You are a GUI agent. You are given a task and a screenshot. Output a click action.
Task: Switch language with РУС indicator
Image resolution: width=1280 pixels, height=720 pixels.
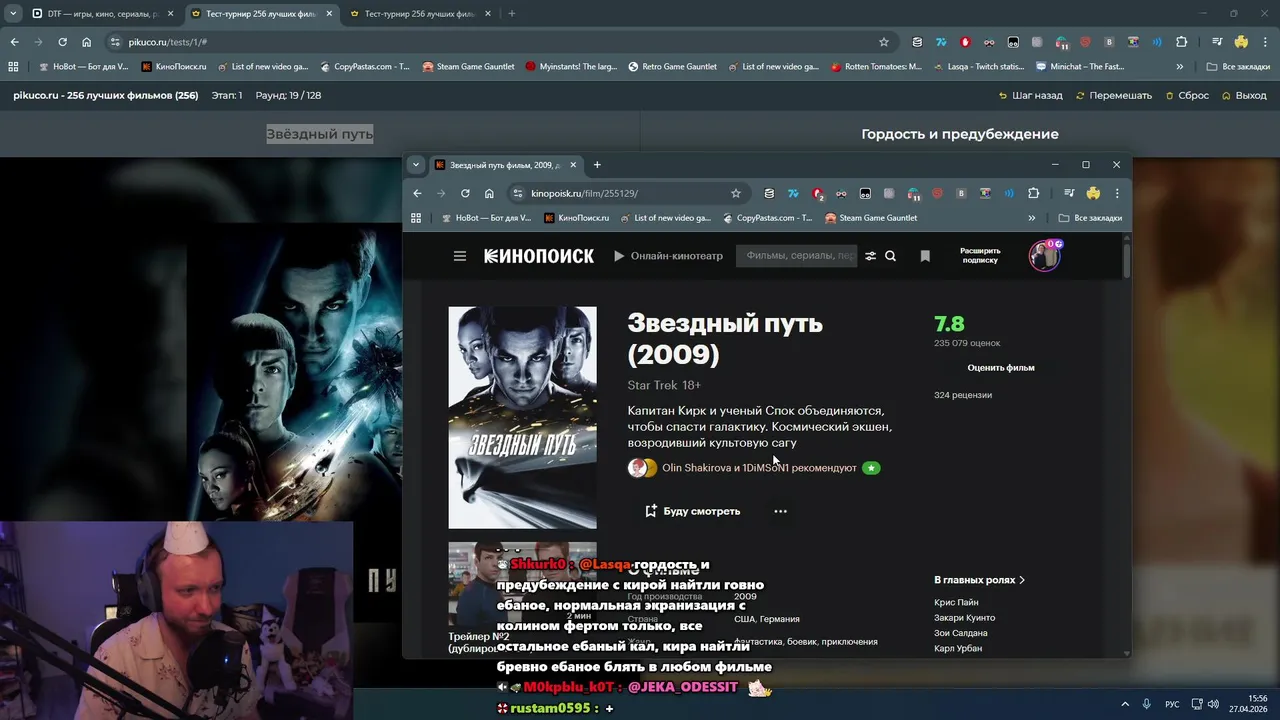1172,704
